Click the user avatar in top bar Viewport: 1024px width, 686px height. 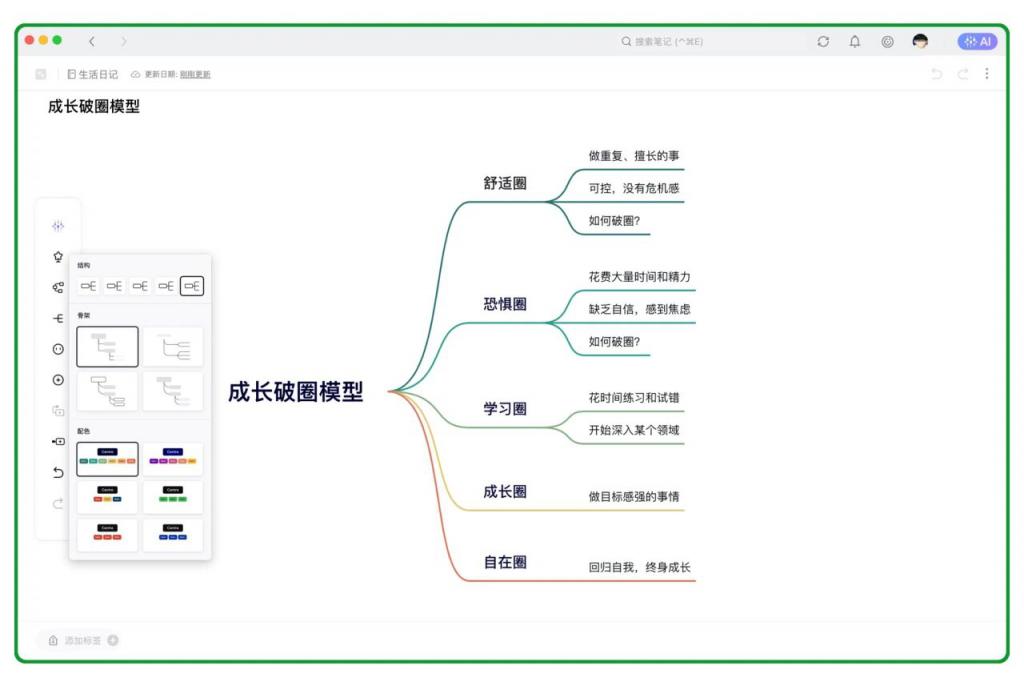(x=920, y=41)
